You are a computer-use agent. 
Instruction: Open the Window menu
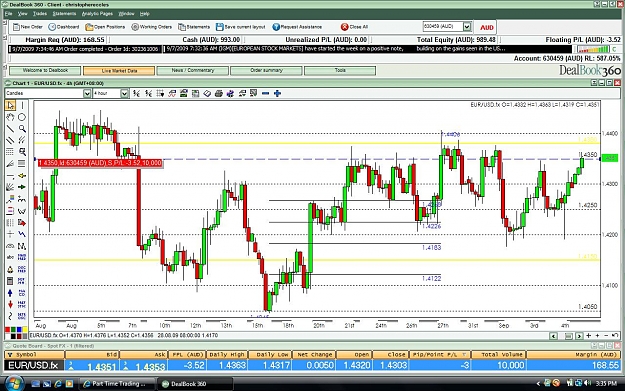point(126,14)
